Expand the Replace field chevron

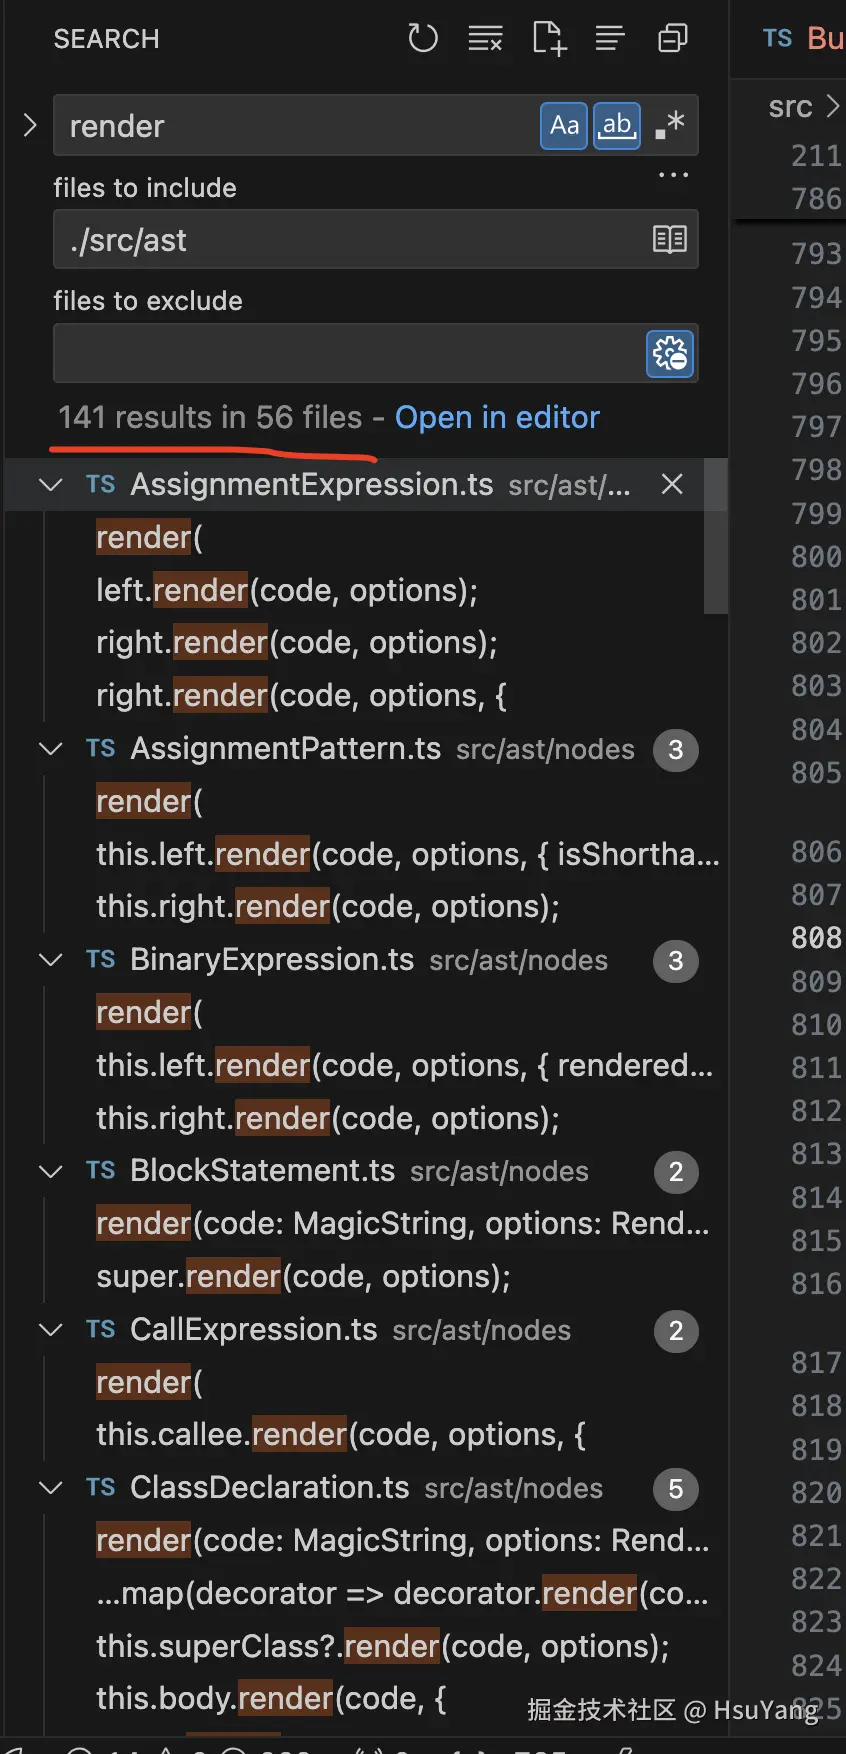[30, 126]
